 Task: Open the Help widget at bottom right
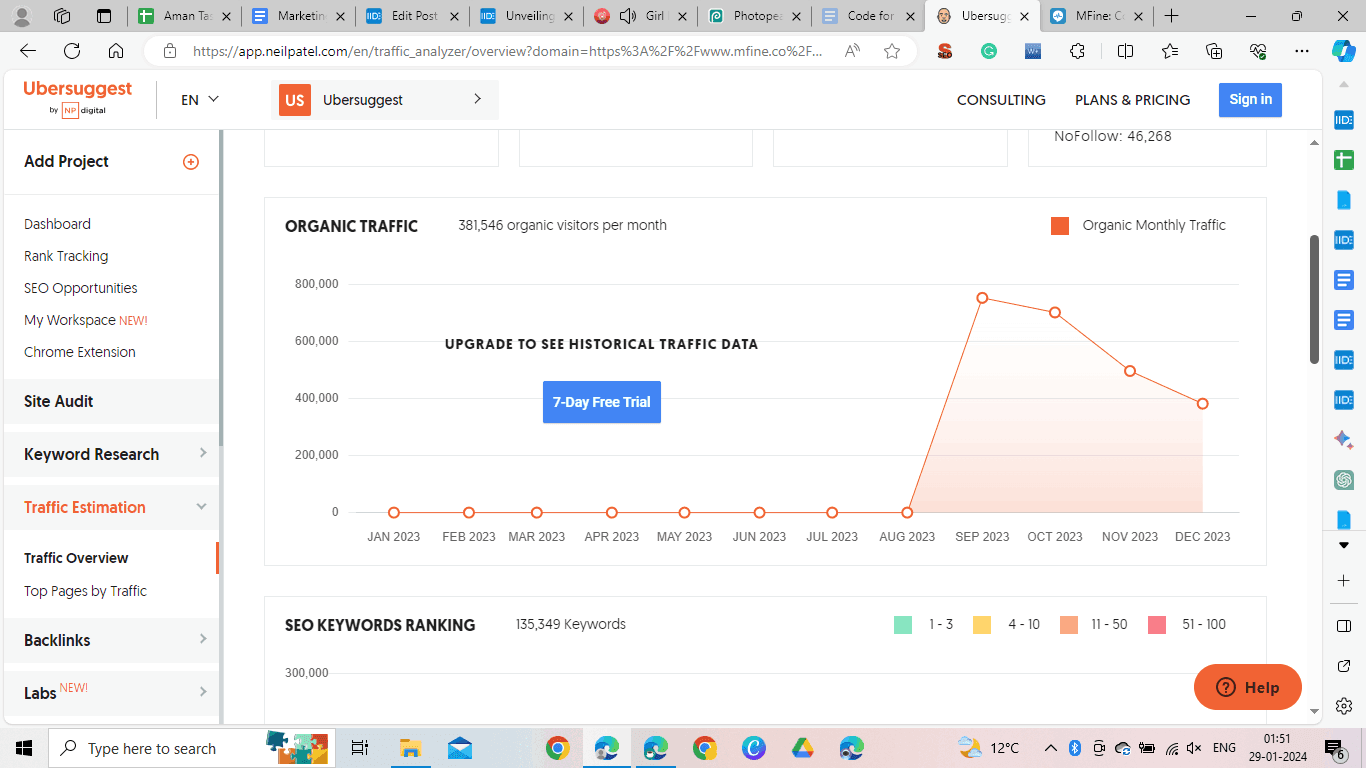click(x=1247, y=687)
